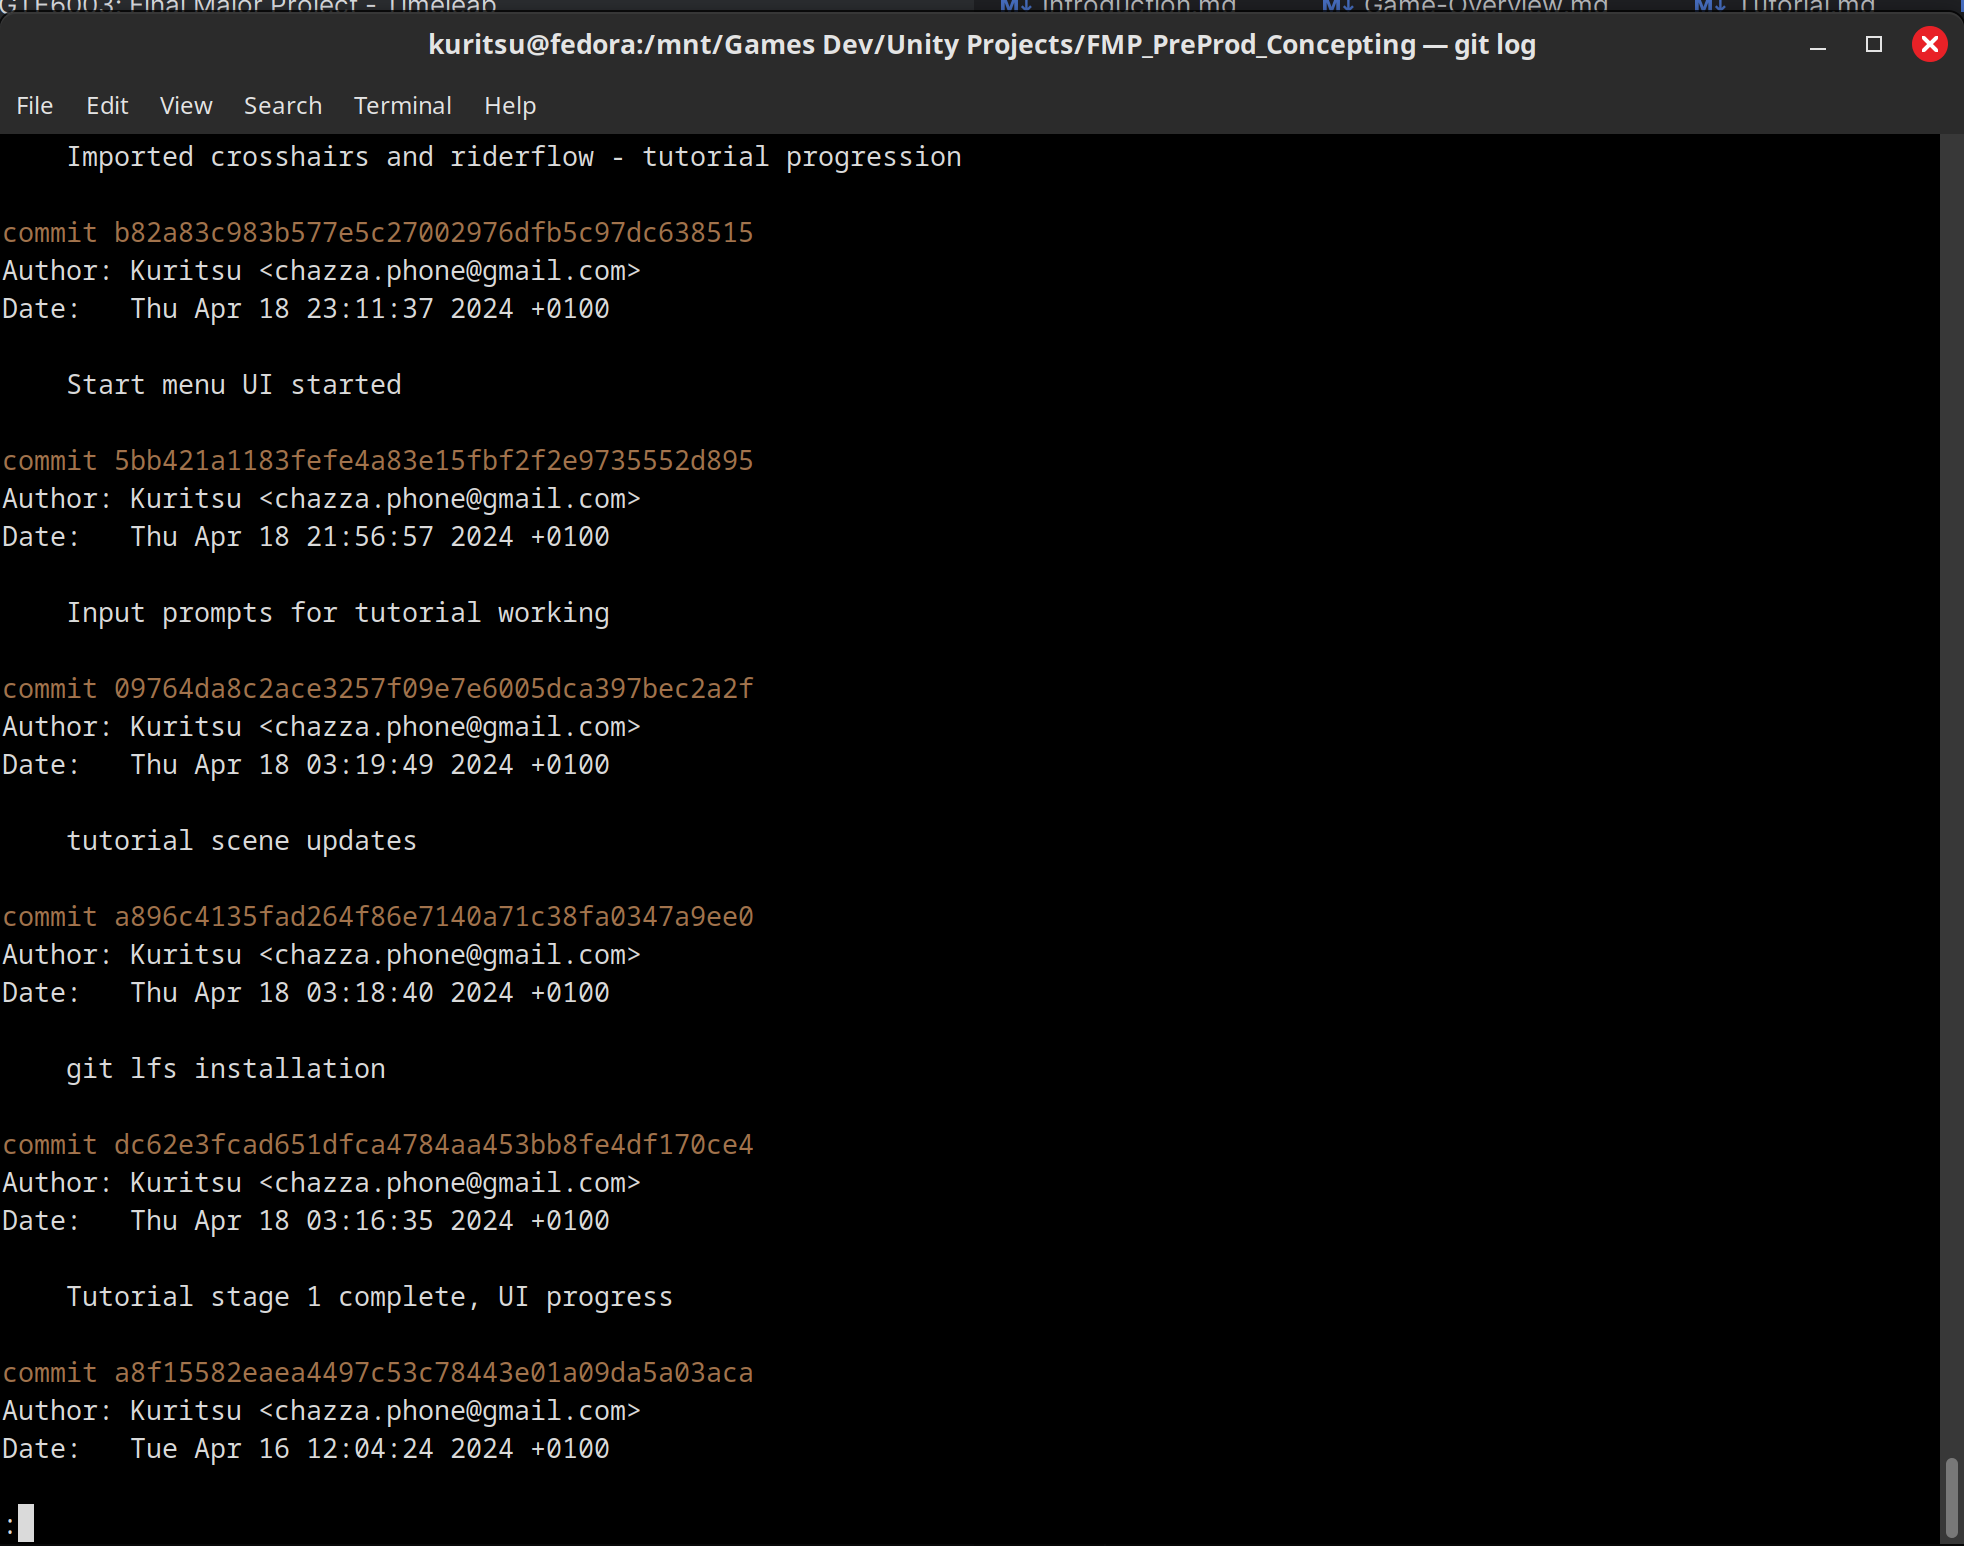The height and width of the screenshot is (1546, 1964).
Task: Open the View menu
Action: pyautogui.click(x=185, y=105)
